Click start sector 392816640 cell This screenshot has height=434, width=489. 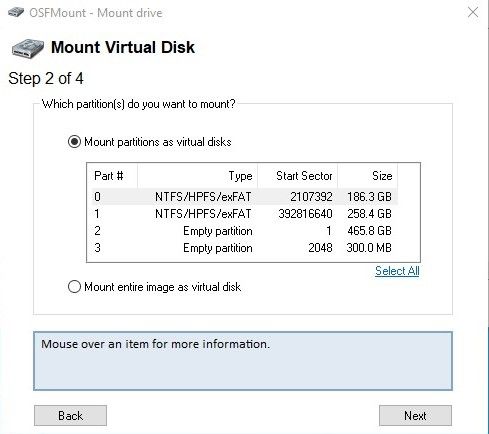coord(305,214)
